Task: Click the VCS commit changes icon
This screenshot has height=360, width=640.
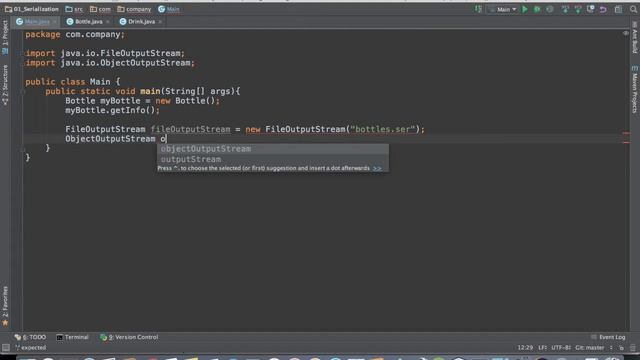Action: click(x=578, y=9)
